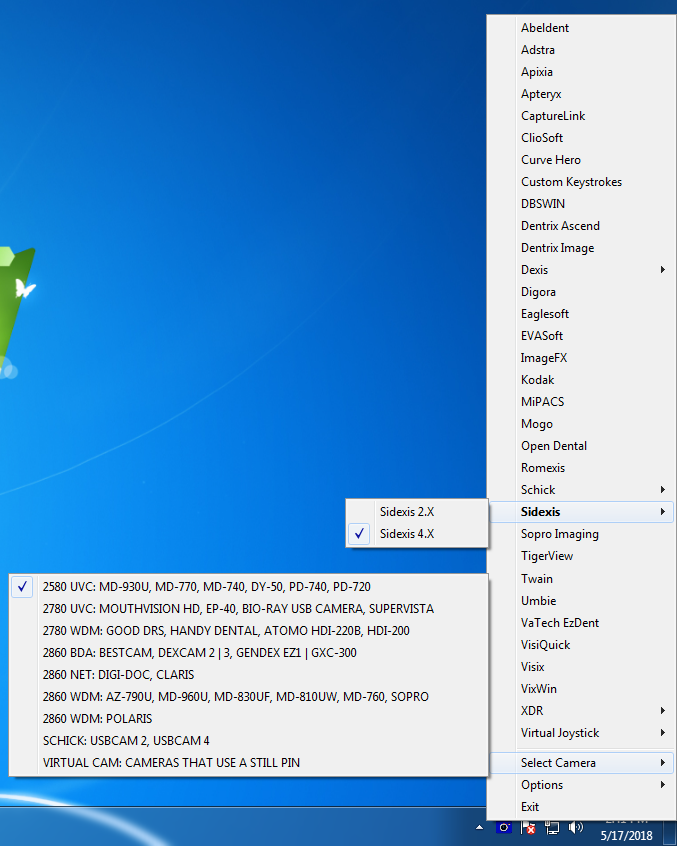Select SCHICK USBCAM 2, USBCAM 4
This screenshot has height=846, width=677.
click(248, 741)
